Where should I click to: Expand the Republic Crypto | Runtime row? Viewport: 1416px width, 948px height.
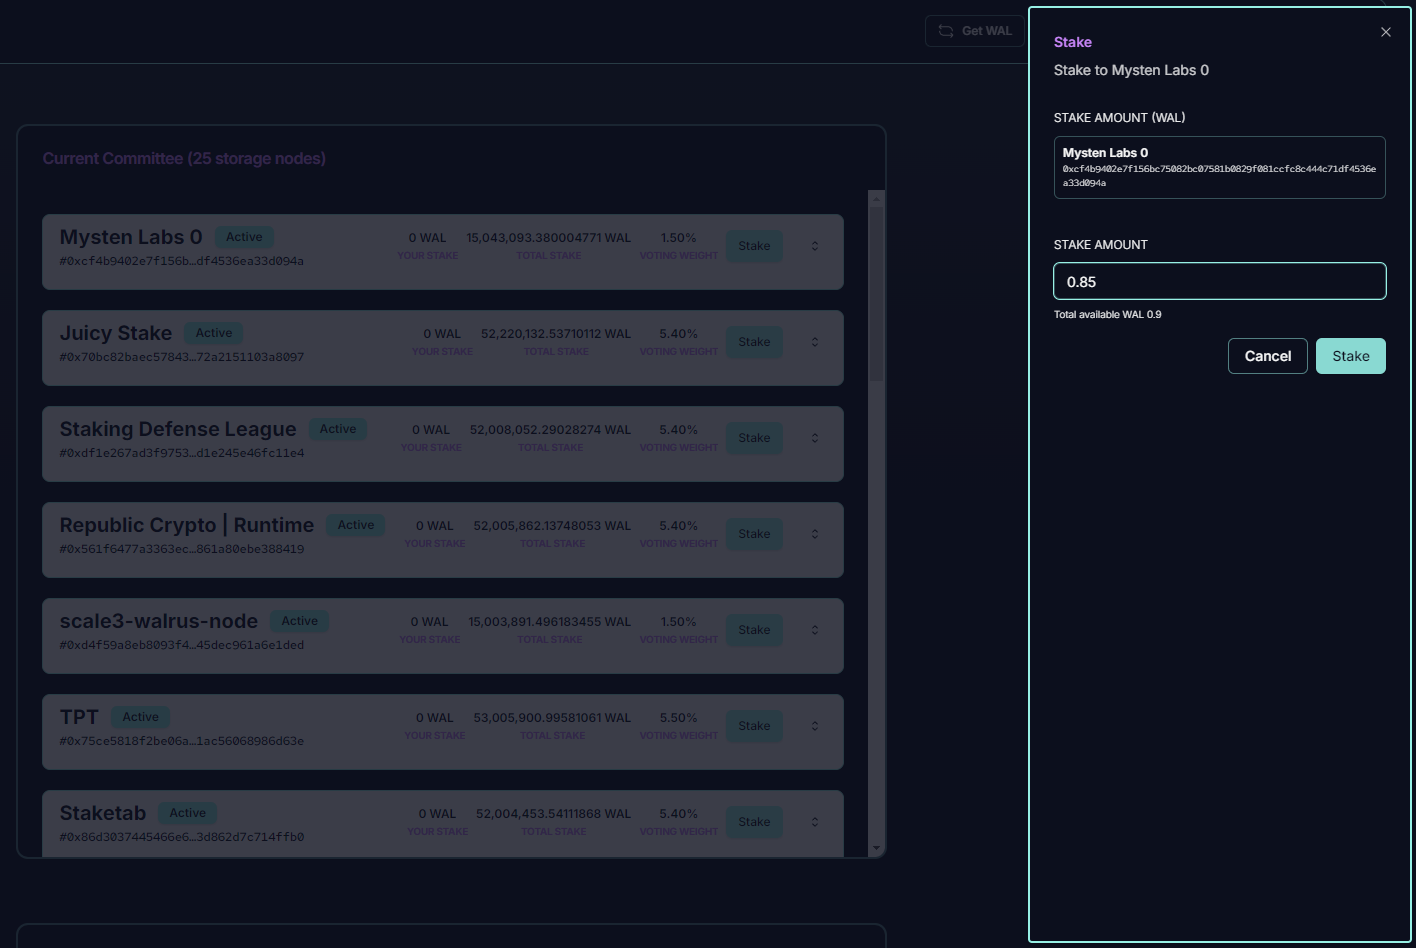tap(815, 534)
